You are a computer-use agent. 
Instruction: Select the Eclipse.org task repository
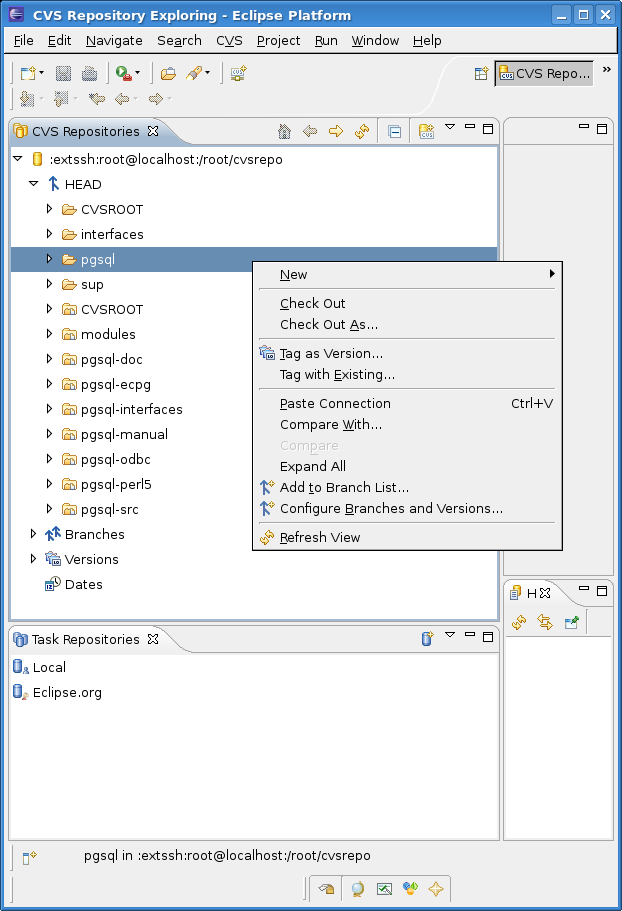pyautogui.click(x=67, y=692)
